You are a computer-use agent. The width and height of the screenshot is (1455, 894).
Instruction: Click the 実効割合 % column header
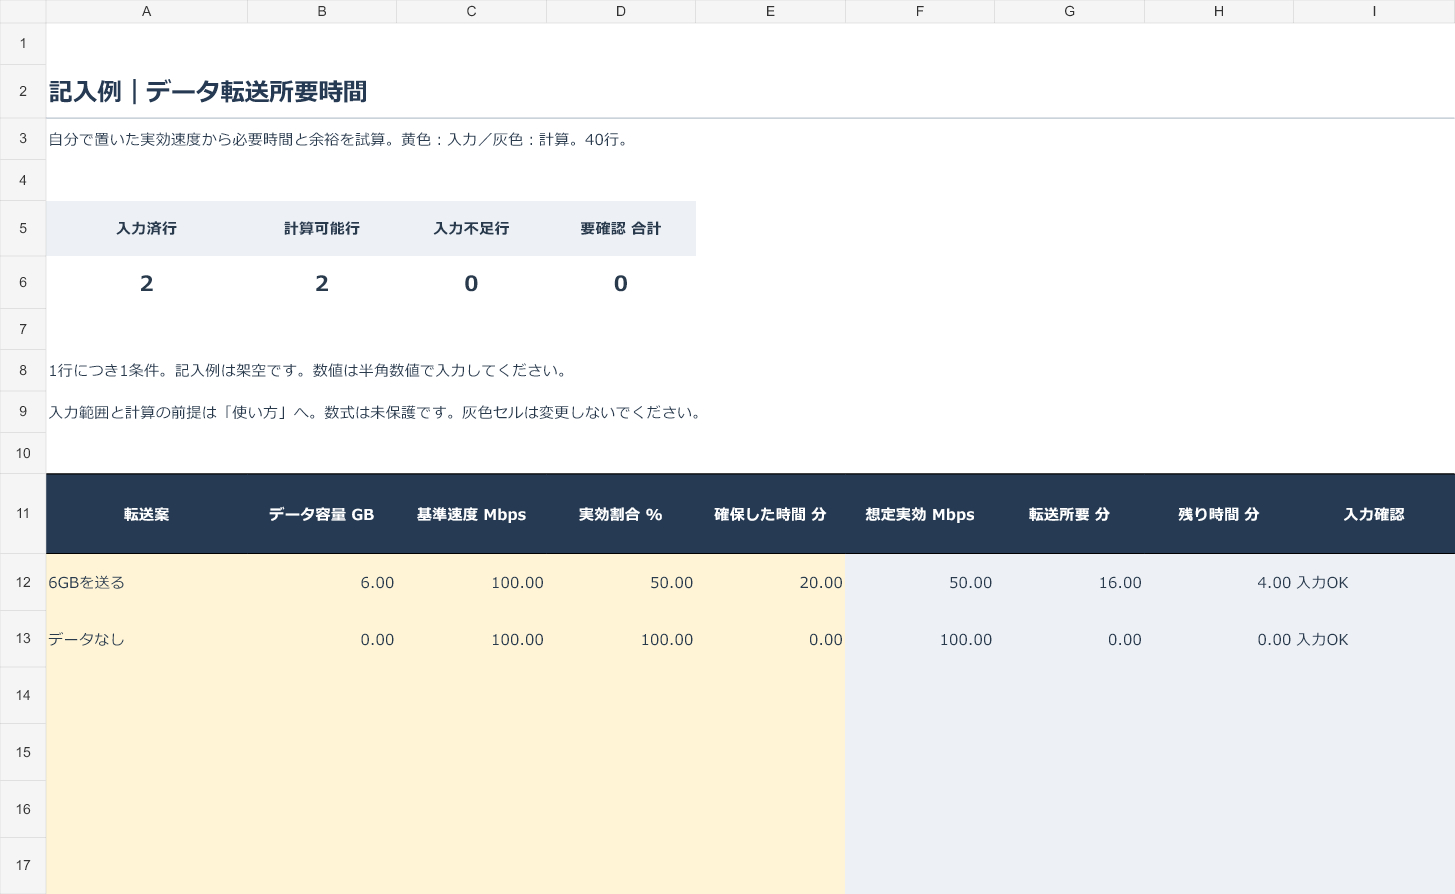pyautogui.click(x=621, y=514)
